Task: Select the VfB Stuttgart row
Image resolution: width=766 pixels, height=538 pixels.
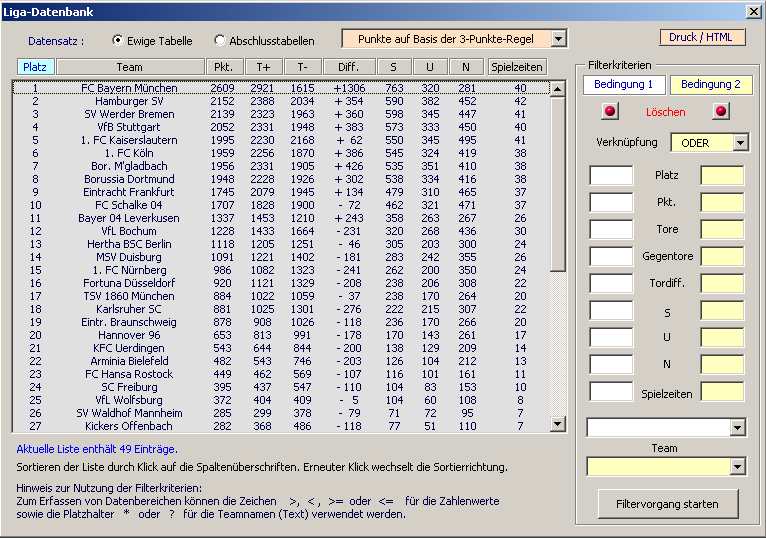Action: point(281,127)
